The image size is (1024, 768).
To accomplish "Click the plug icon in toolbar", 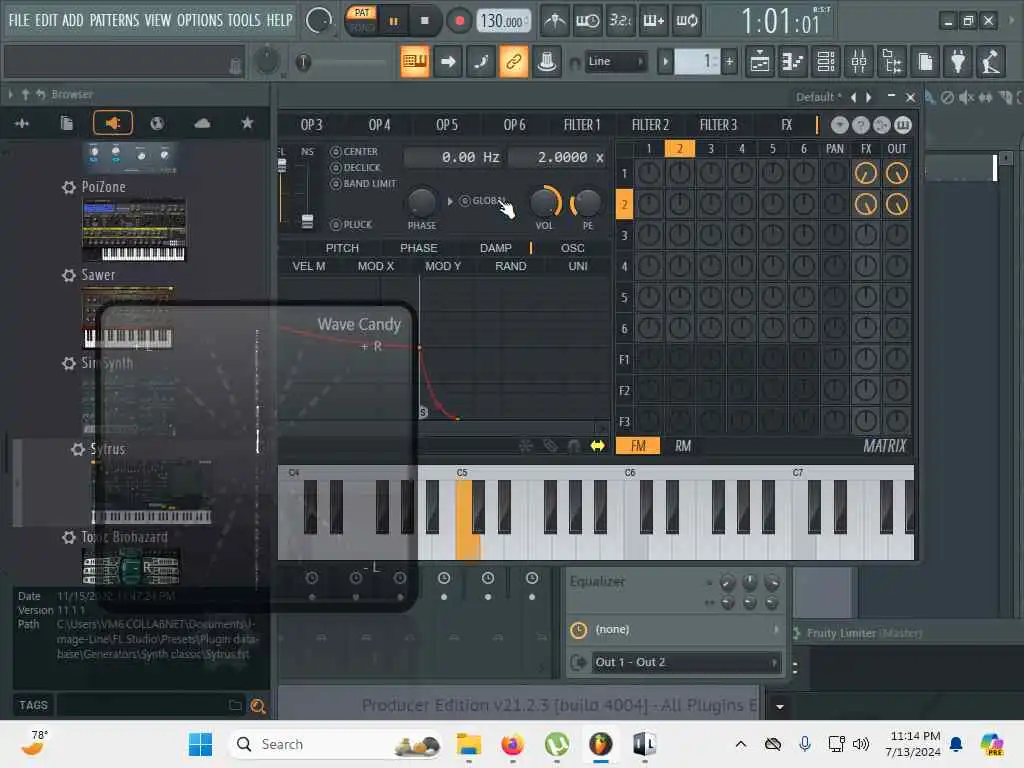I will click(x=958, y=62).
